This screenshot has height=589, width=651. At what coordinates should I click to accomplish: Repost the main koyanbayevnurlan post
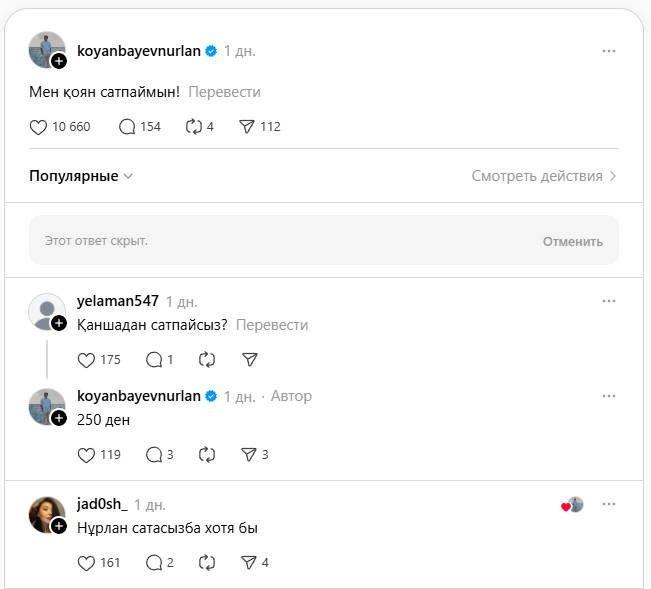pyautogui.click(x=194, y=127)
